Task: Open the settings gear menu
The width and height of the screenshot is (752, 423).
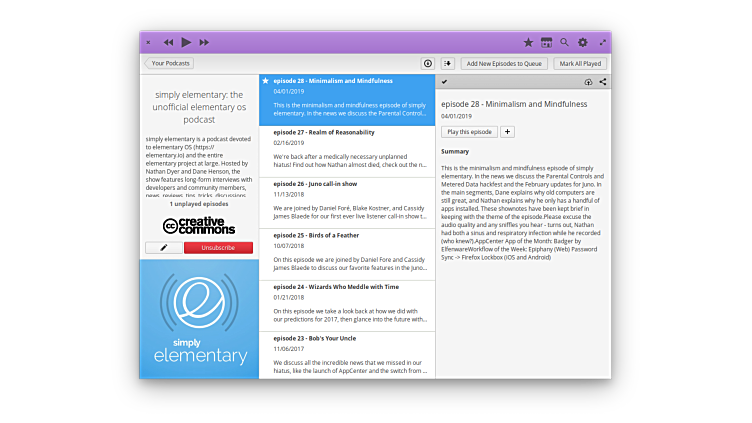Action: pos(583,42)
